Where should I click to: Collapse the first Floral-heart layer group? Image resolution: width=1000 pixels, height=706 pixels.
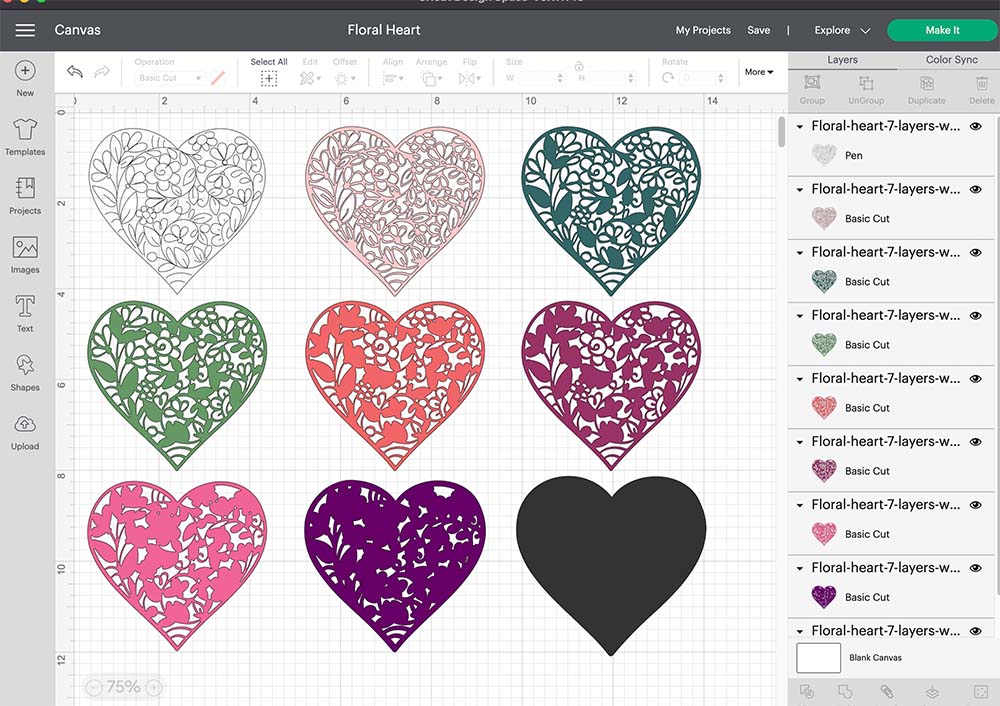800,127
